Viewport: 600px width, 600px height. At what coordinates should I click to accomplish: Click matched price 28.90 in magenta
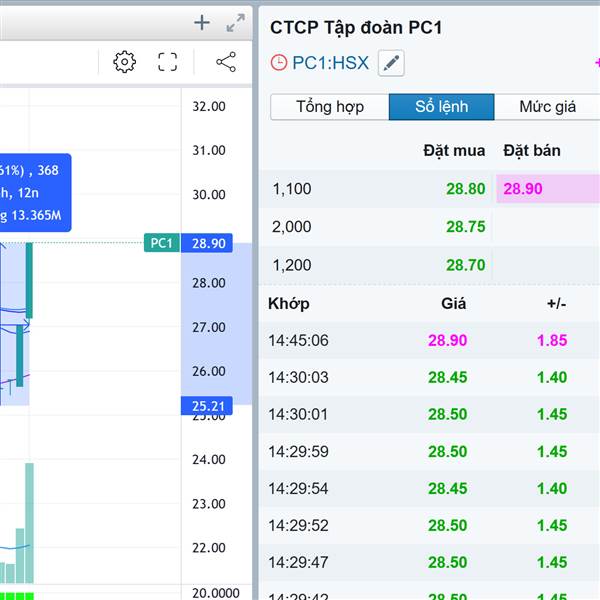(x=447, y=340)
